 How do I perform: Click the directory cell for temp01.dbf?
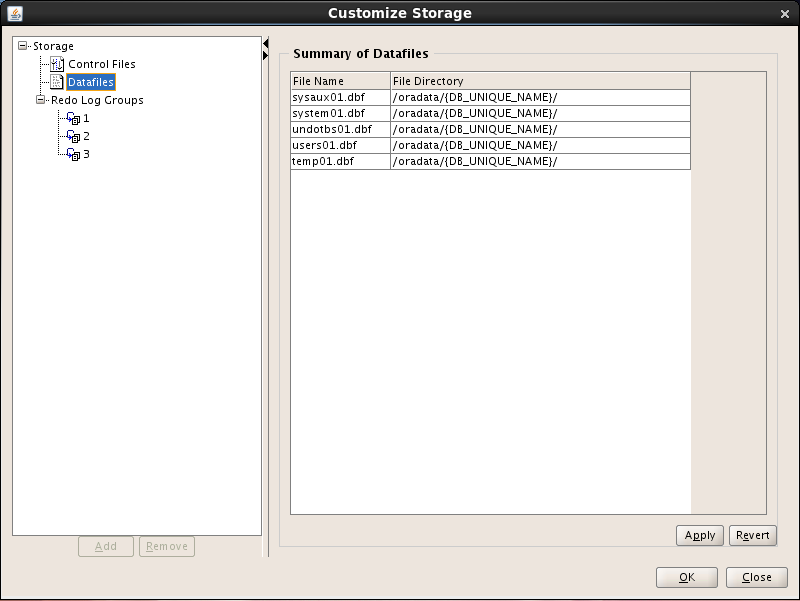point(540,161)
